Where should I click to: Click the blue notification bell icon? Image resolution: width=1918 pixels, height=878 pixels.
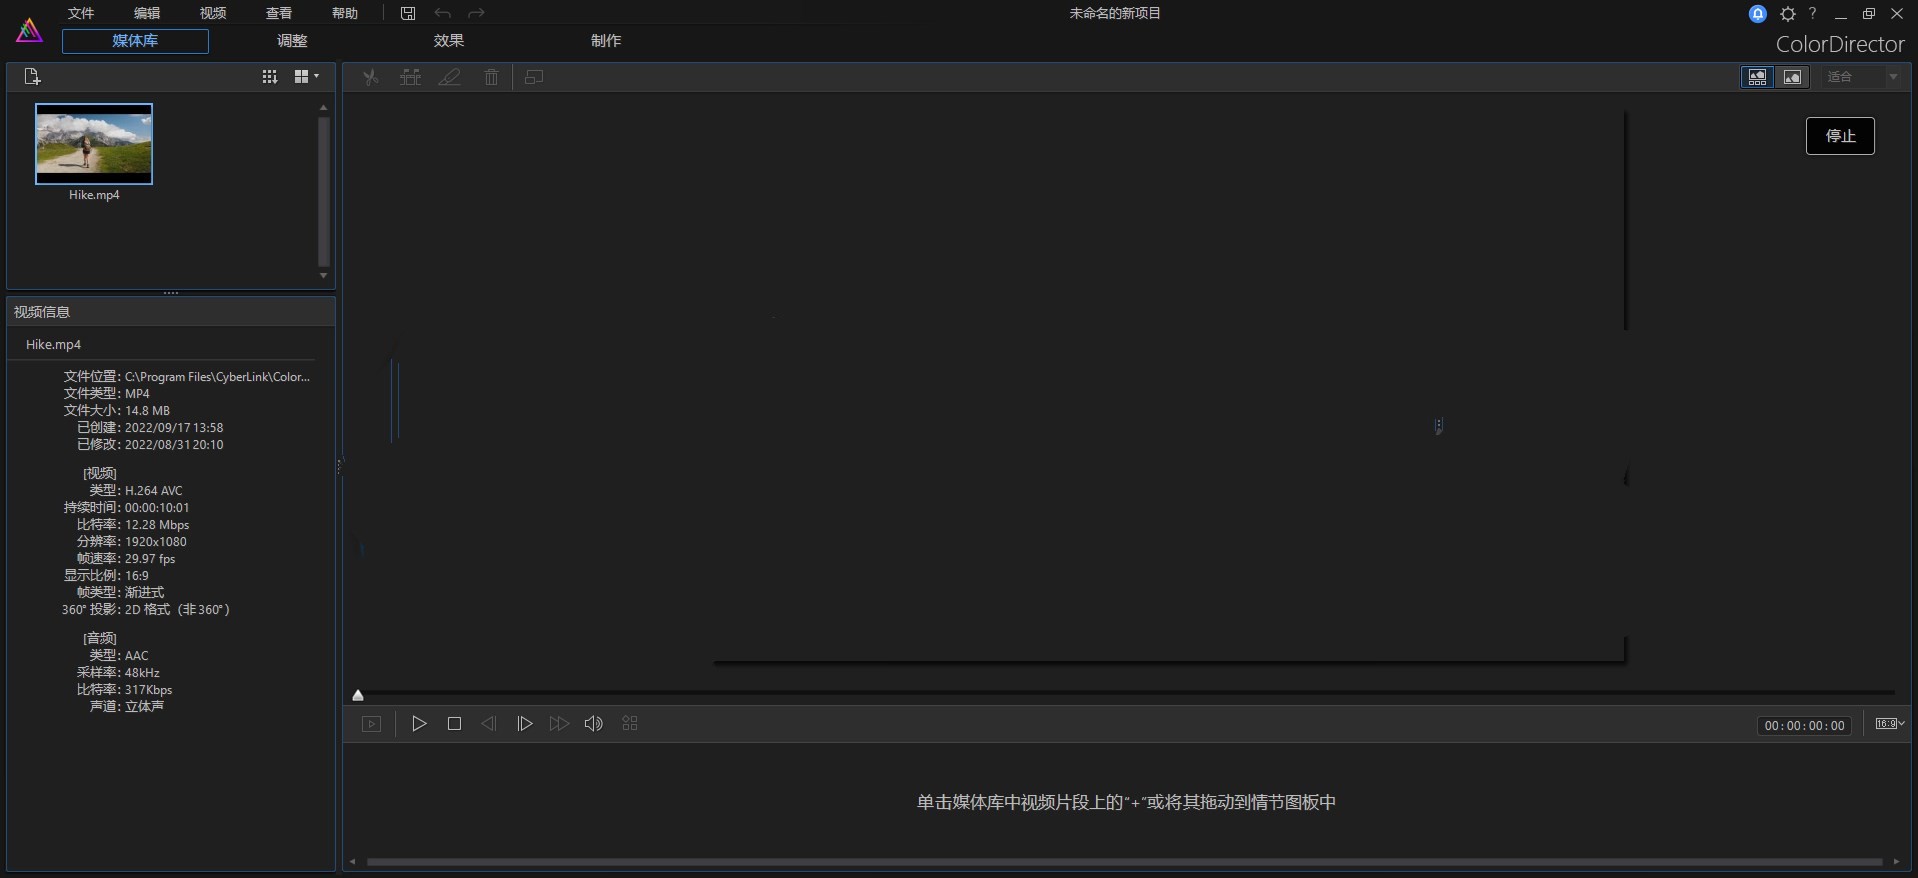(1758, 14)
